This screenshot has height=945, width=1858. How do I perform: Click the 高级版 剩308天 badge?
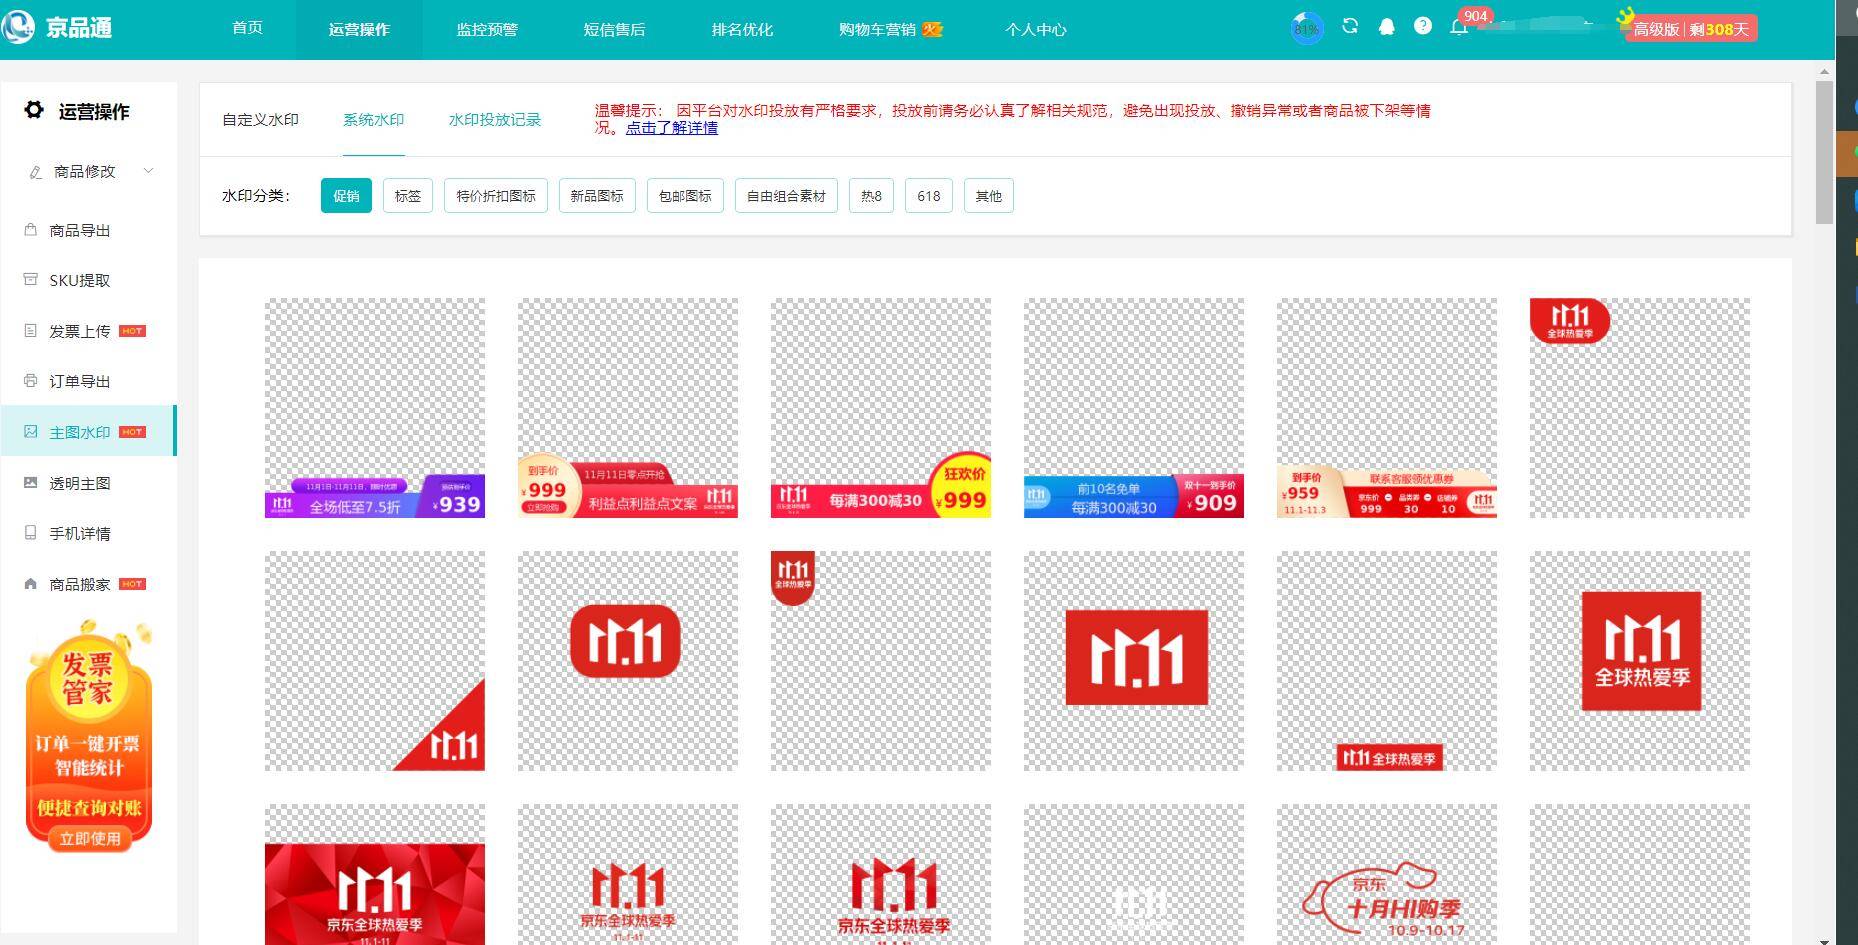(1691, 29)
